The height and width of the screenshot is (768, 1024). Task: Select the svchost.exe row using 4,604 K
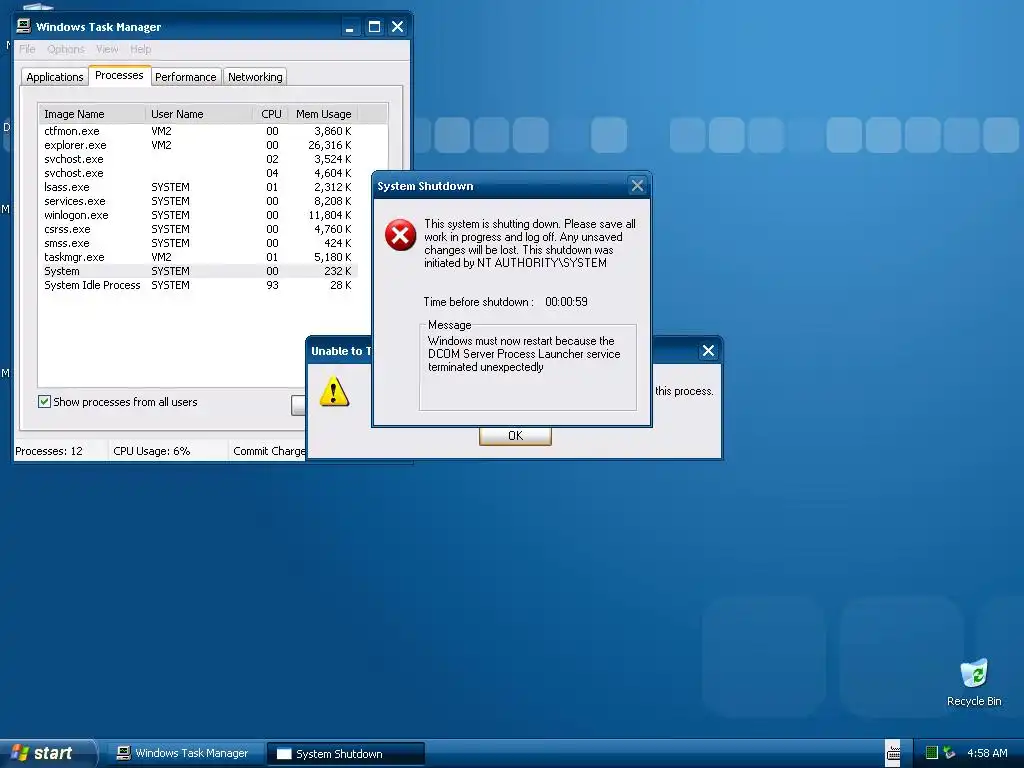click(198, 173)
